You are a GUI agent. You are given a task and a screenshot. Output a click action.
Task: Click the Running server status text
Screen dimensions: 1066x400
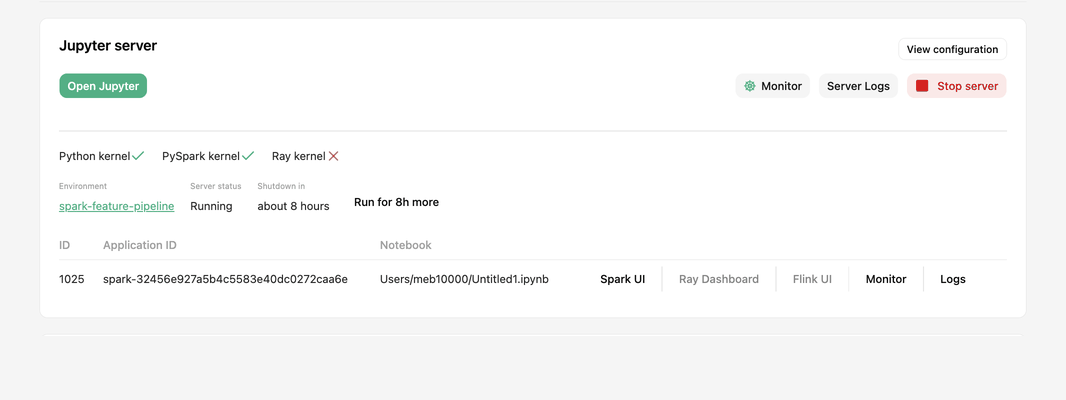211,205
